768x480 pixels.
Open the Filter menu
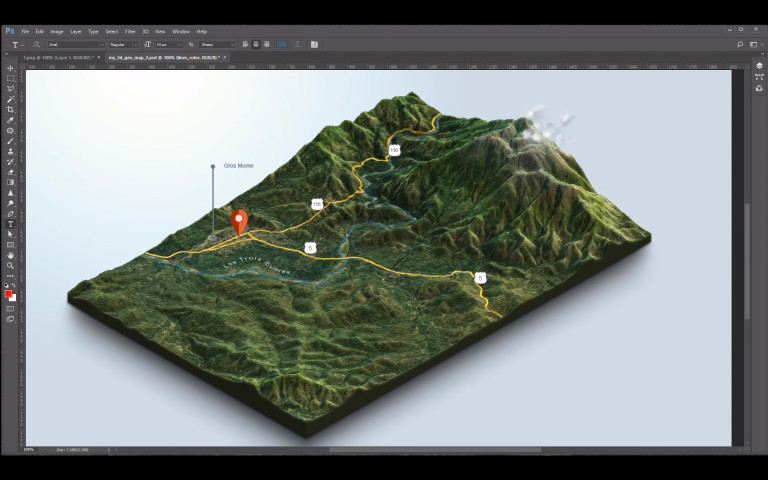(x=130, y=31)
